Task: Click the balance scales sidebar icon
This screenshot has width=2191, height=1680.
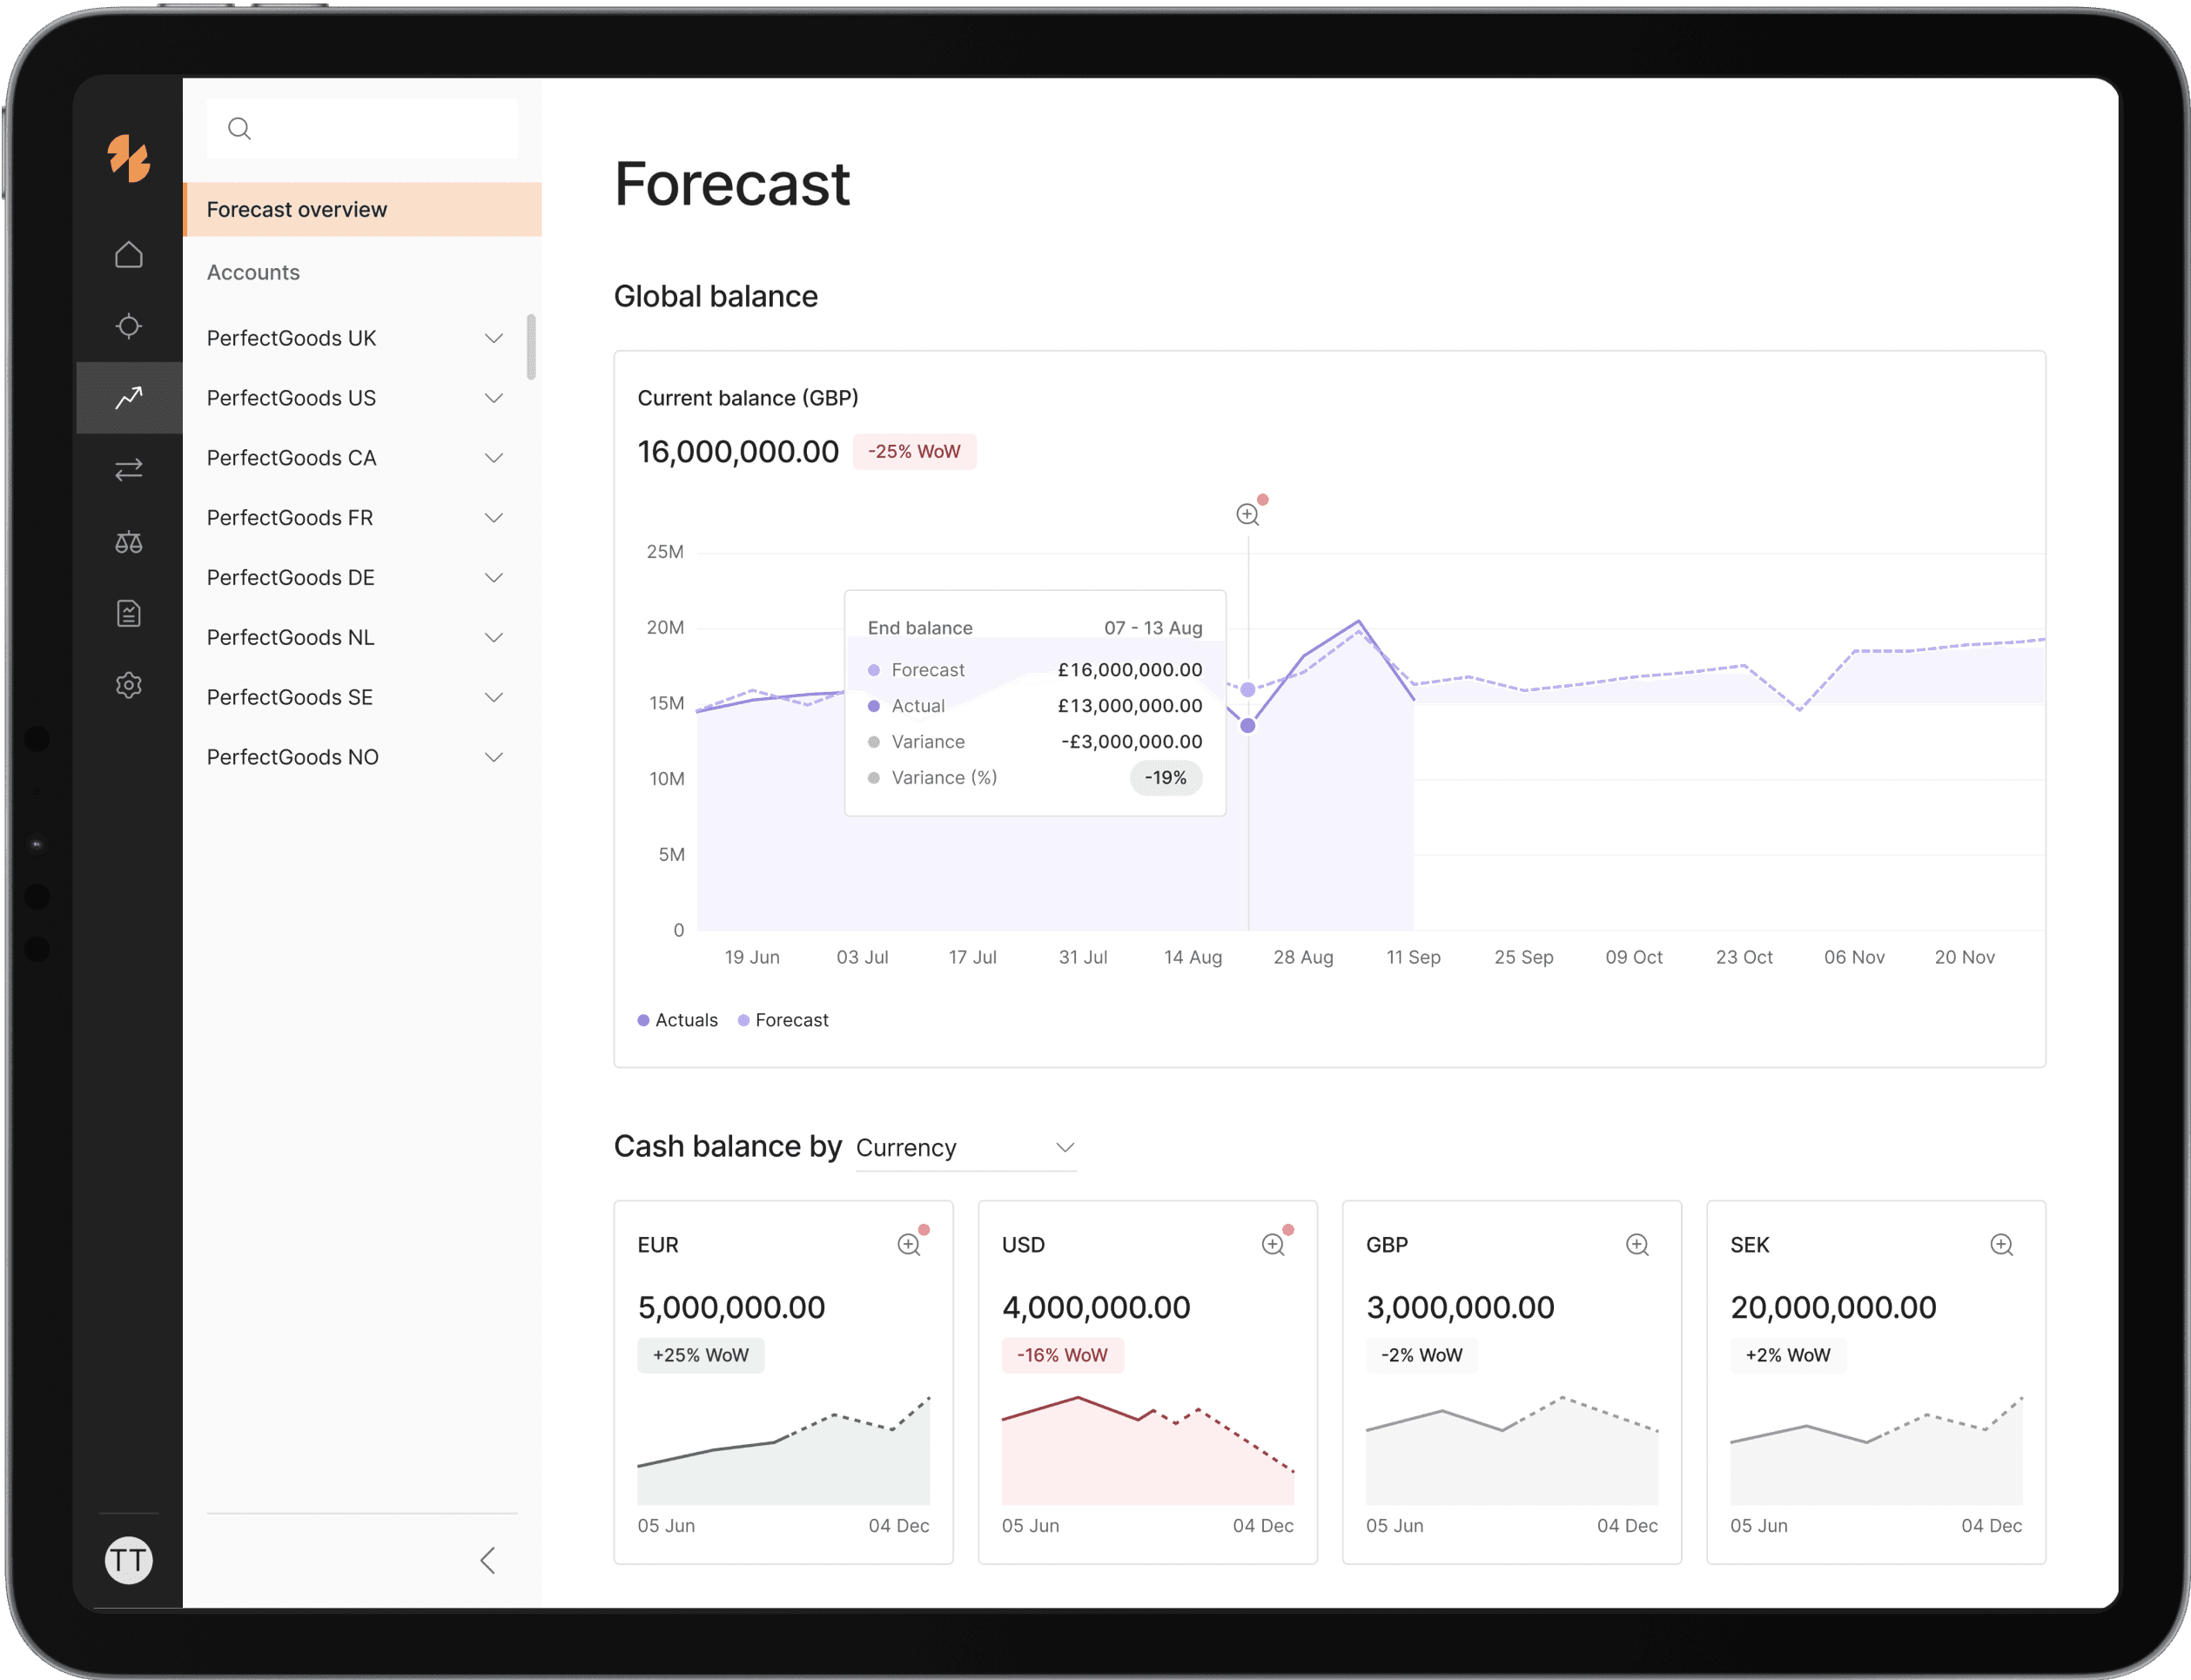Action: [x=129, y=542]
